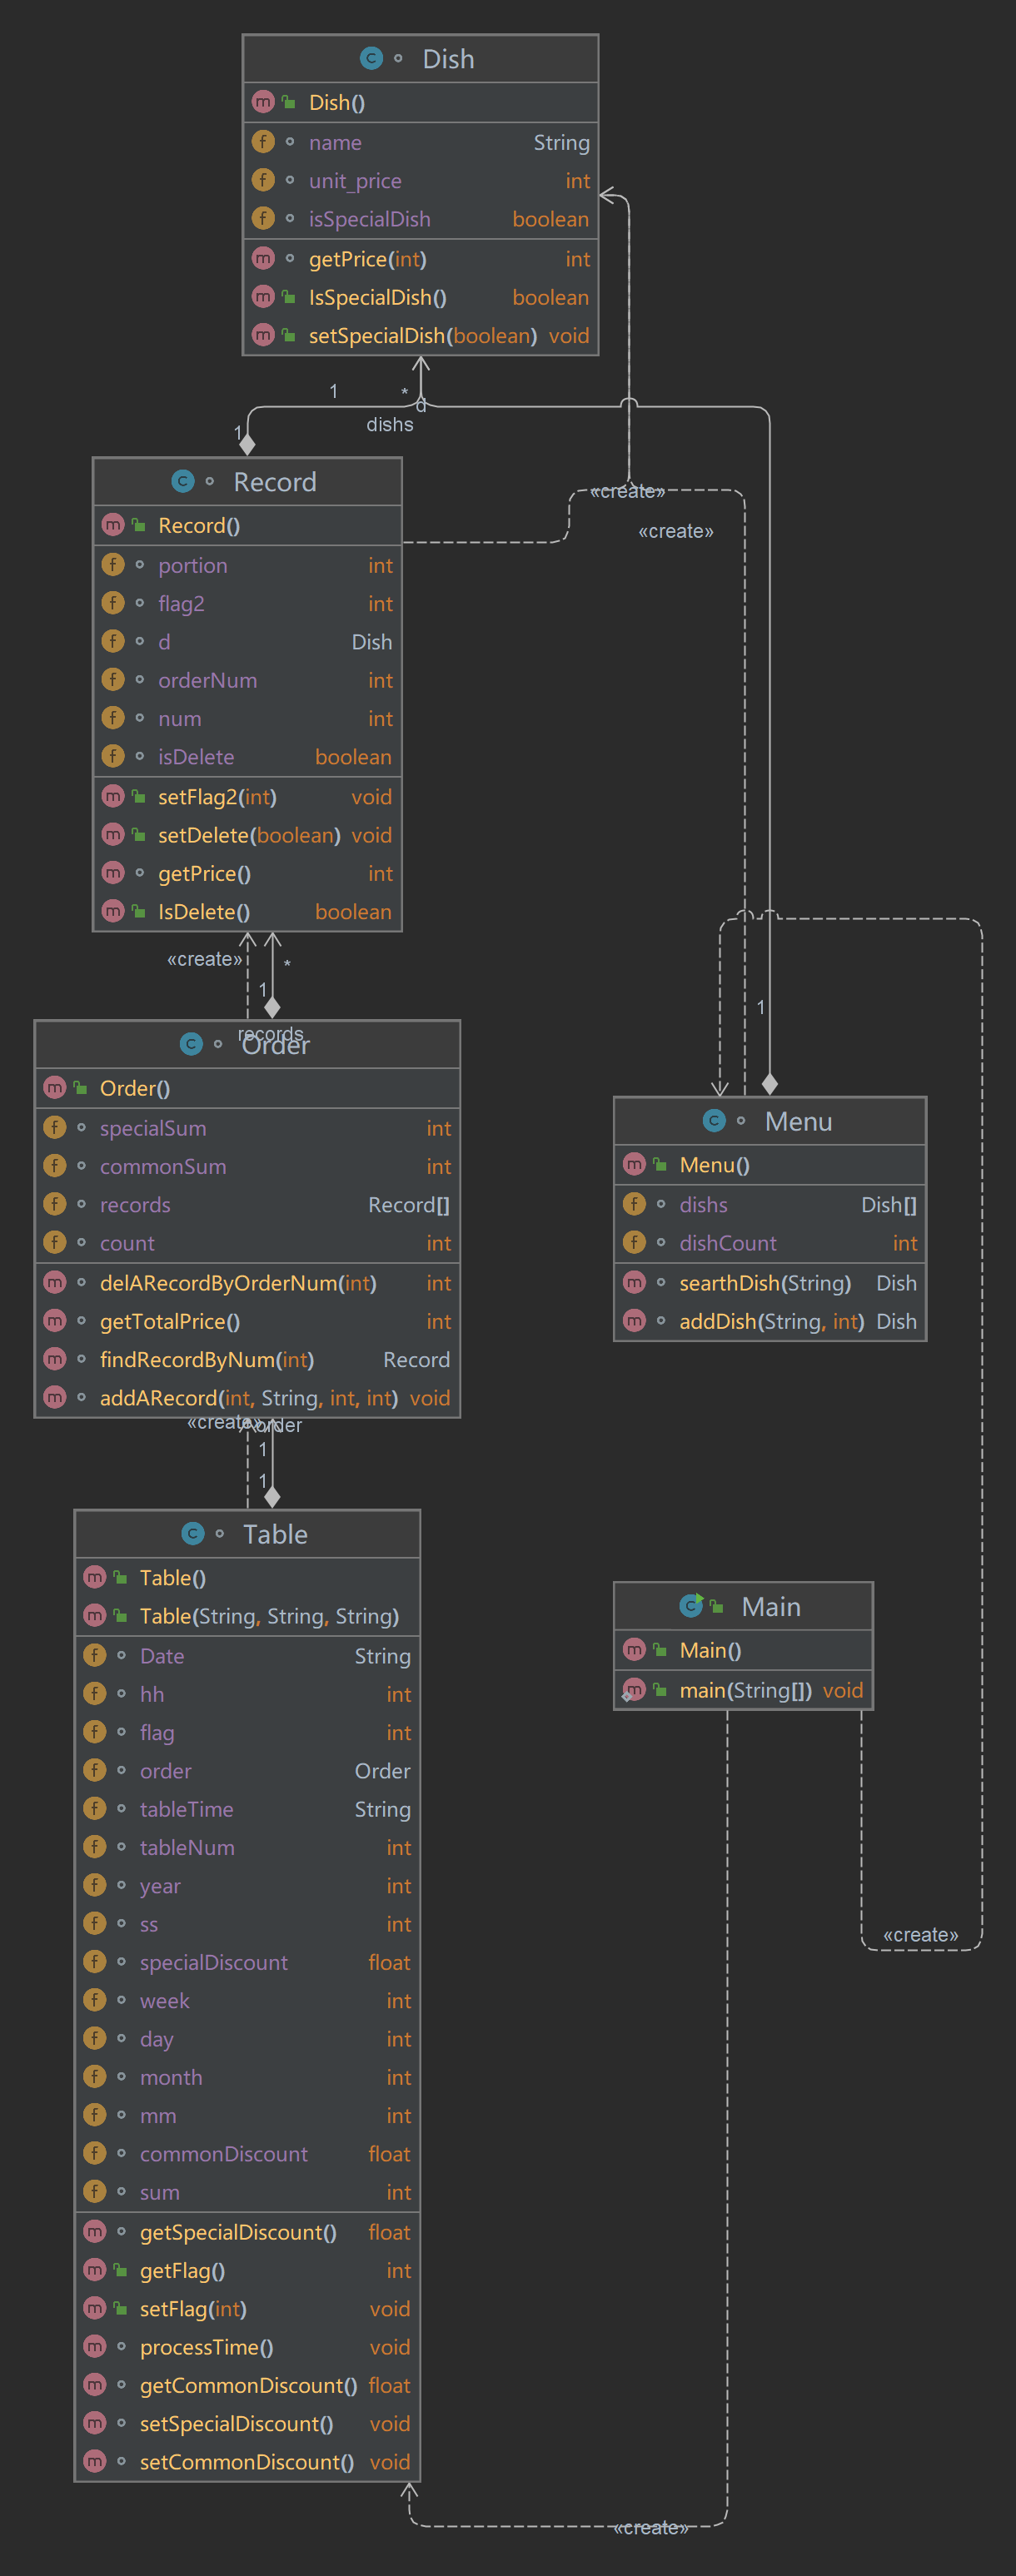This screenshot has width=1016, height=2576.
Task: Select the Table class title
Action: coord(275,1534)
